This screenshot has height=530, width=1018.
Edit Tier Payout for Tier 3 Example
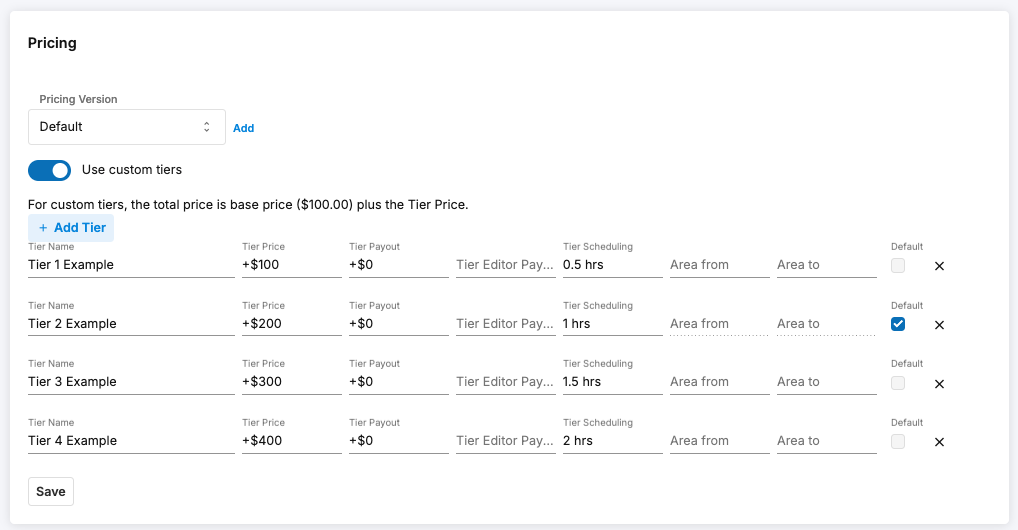pos(399,382)
